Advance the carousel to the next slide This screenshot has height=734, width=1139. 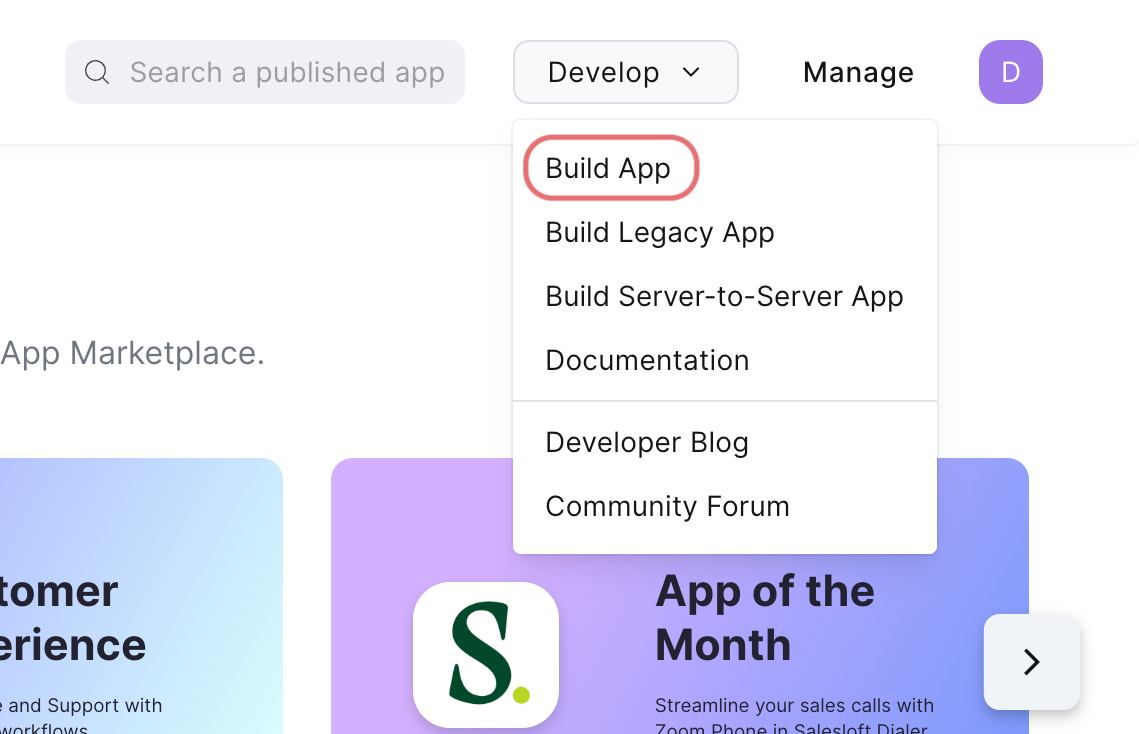coord(1031,662)
